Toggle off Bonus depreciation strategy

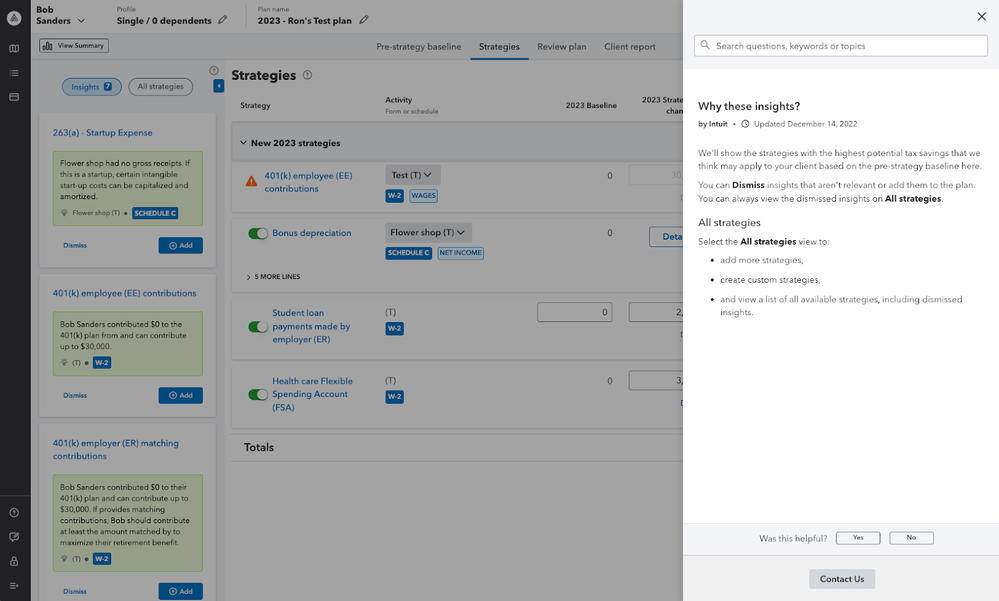click(x=258, y=233)
